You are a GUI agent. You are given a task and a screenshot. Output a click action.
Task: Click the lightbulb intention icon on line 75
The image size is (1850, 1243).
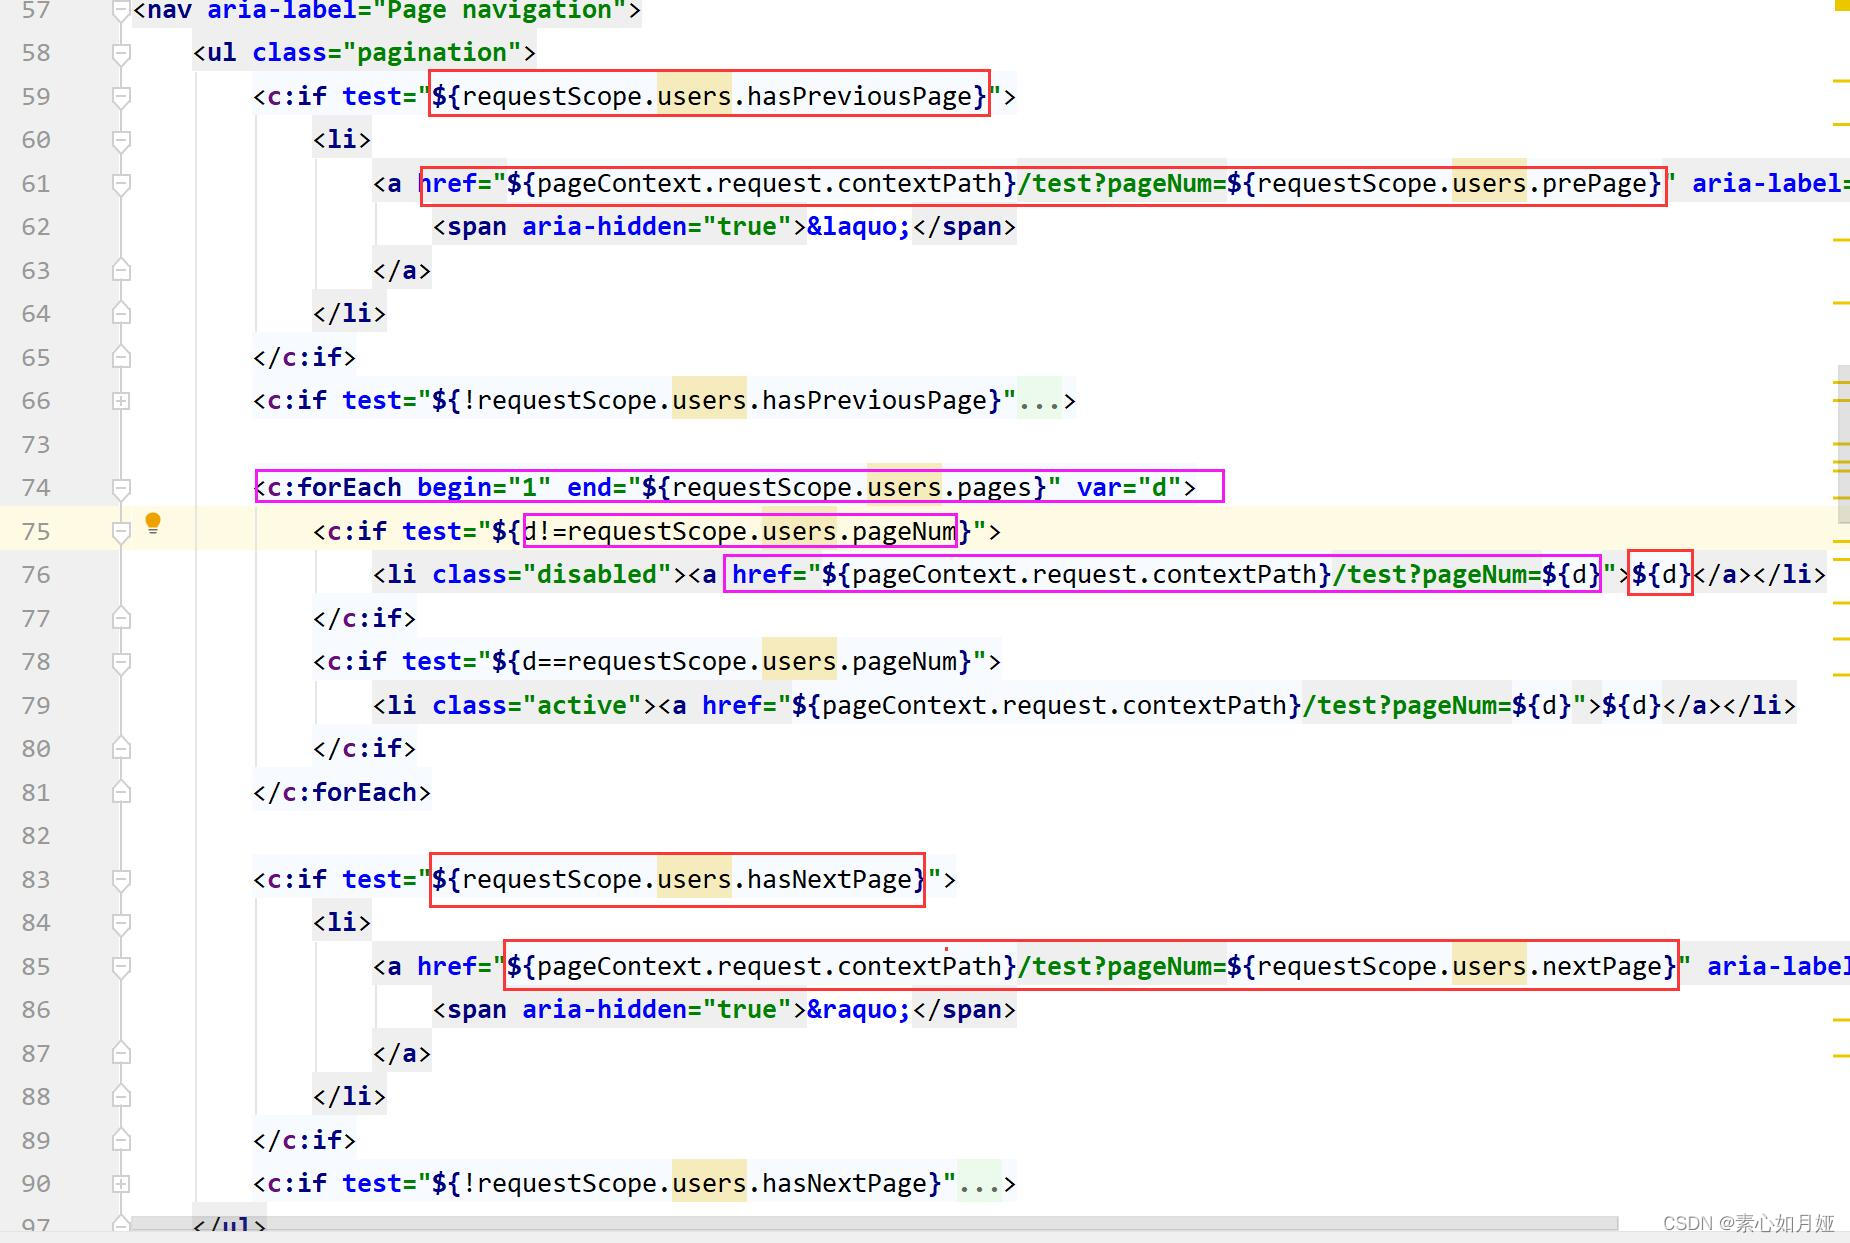(153, 523)
